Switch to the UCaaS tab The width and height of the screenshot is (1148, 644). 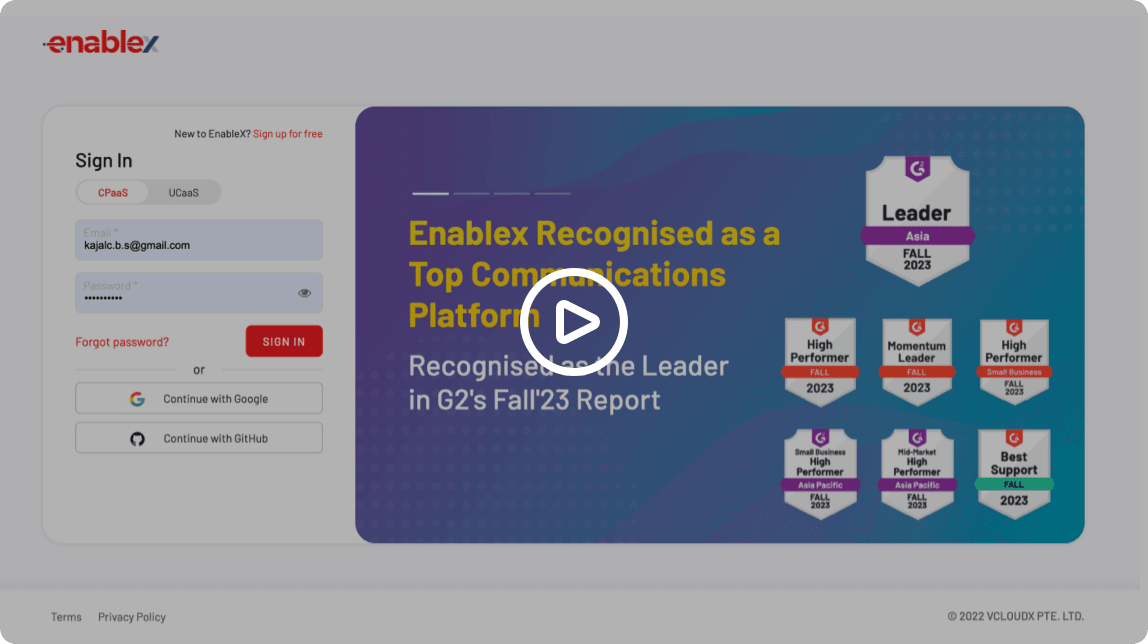[183, 192]
